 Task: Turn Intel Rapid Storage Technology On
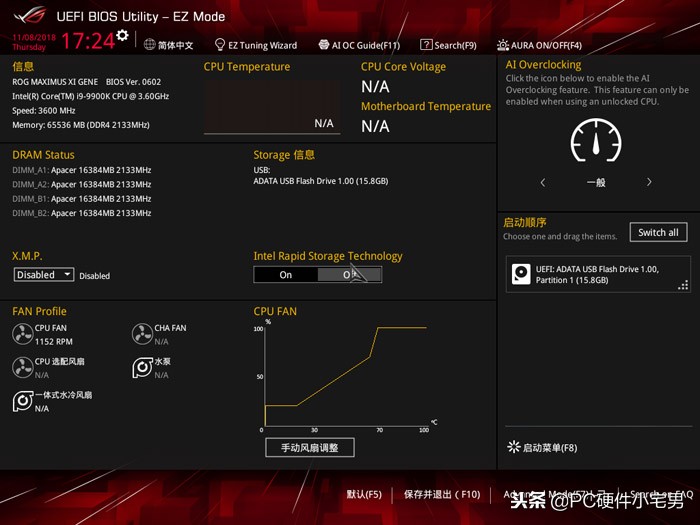coord(286,275)
